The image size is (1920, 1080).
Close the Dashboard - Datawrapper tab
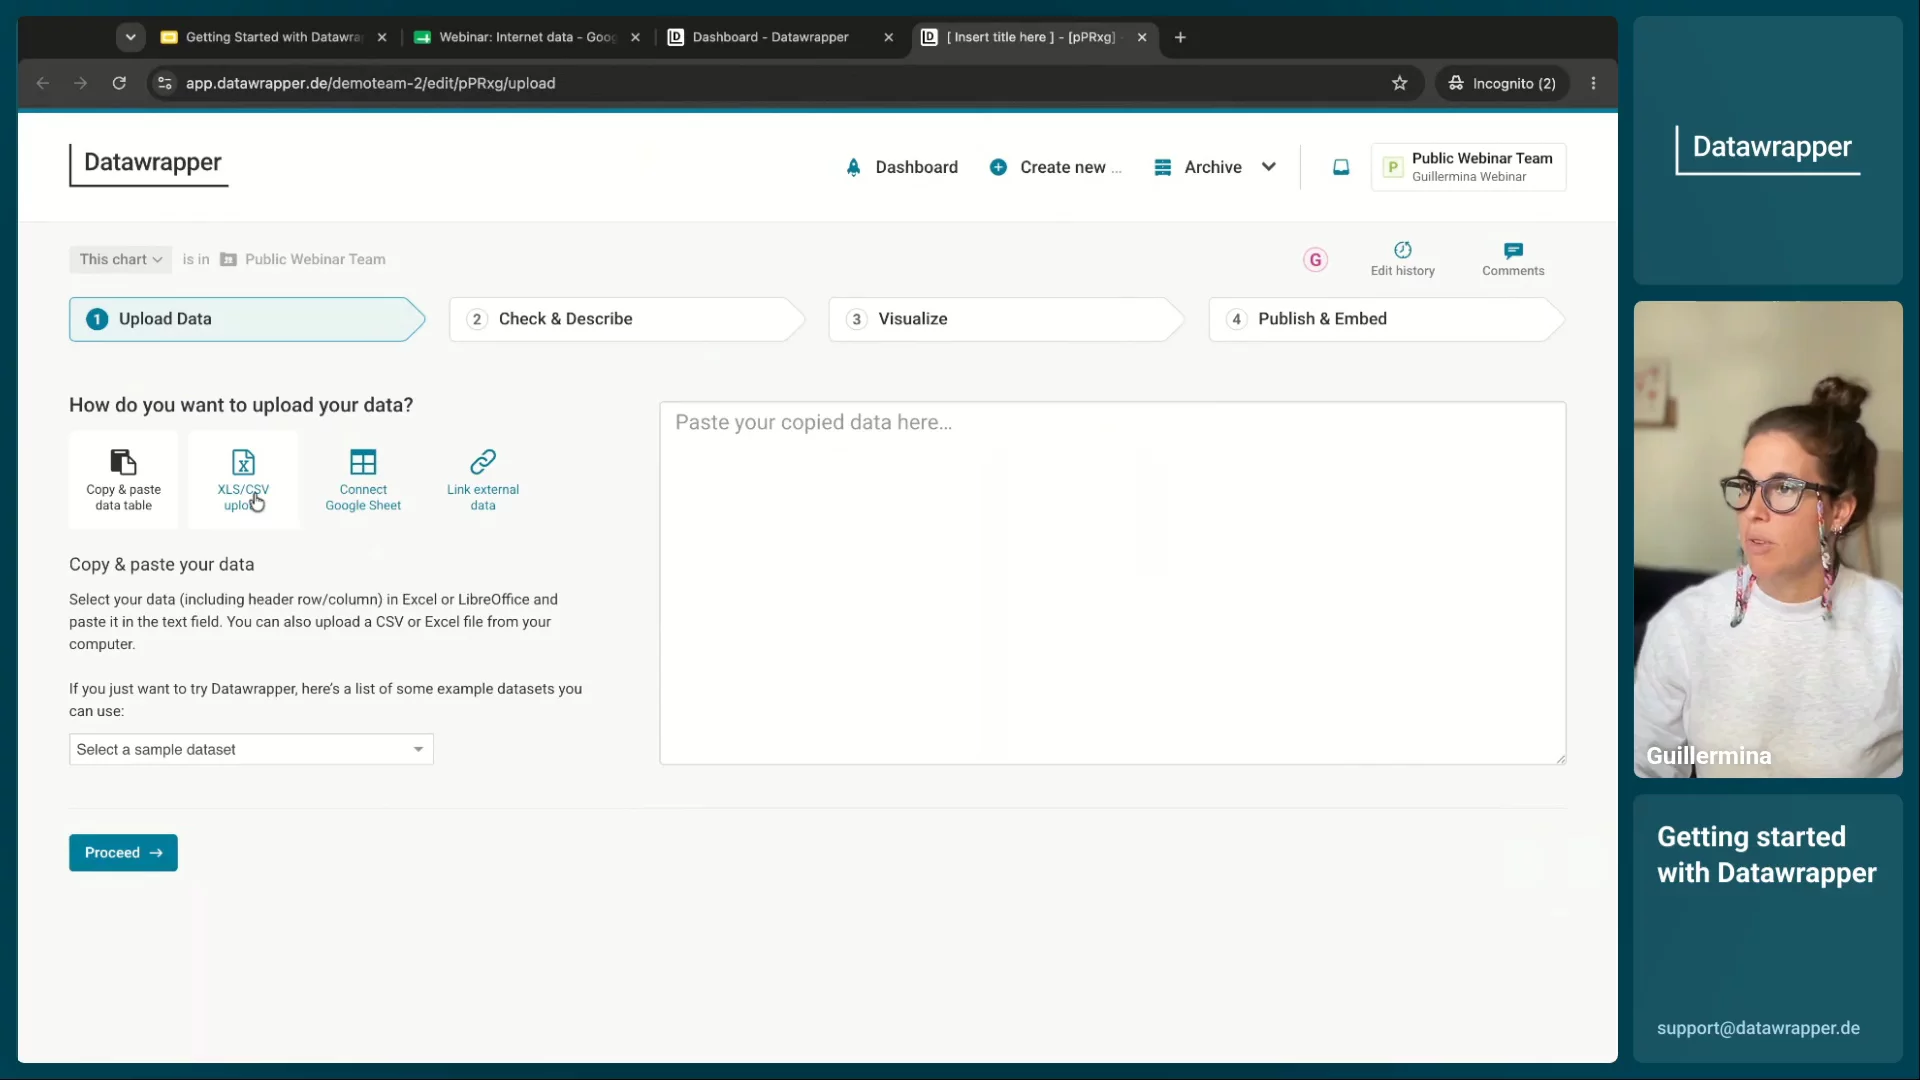tap(889, 37)
